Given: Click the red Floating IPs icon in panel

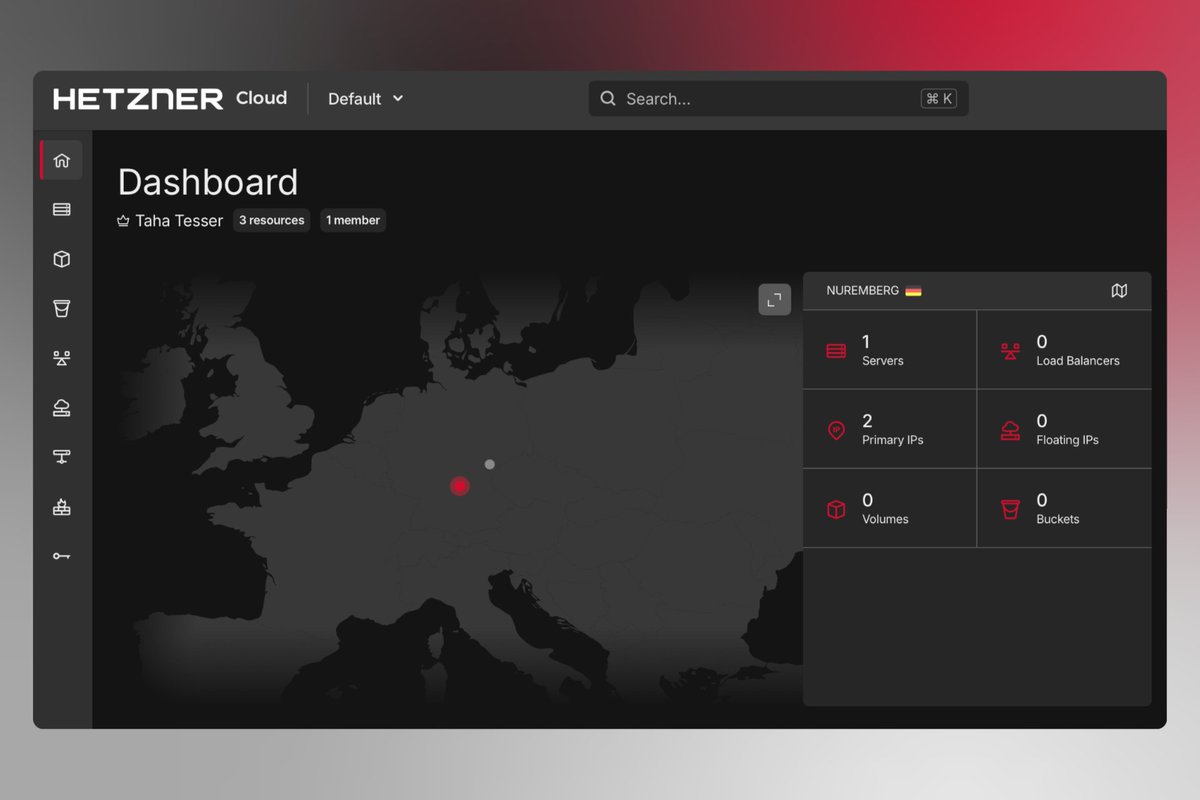Looking at the screenshot, I should 1010,430.
